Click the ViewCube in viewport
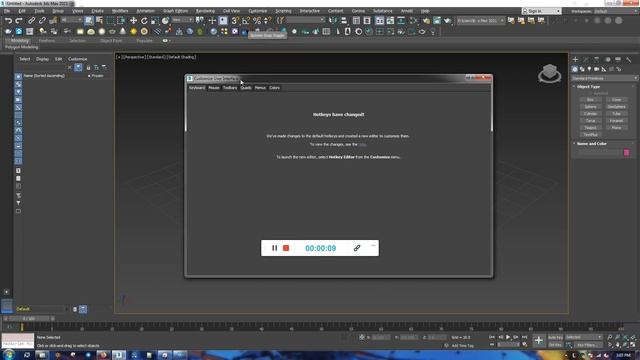 click(549, 73)
